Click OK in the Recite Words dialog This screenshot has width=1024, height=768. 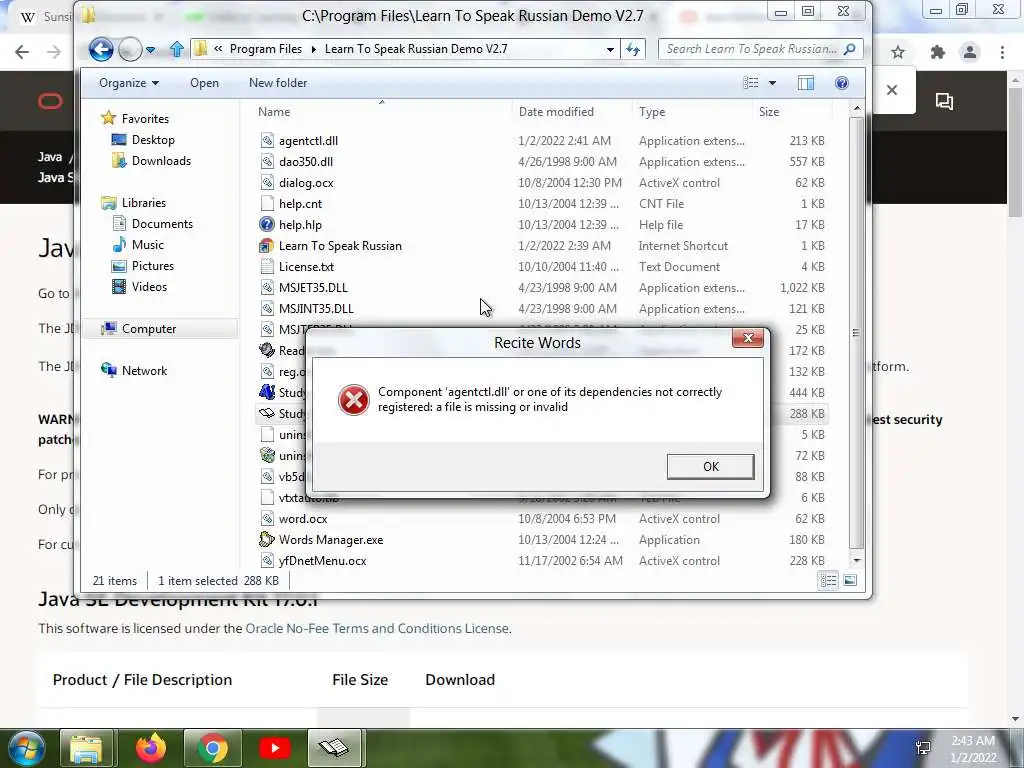pos(711,466)
